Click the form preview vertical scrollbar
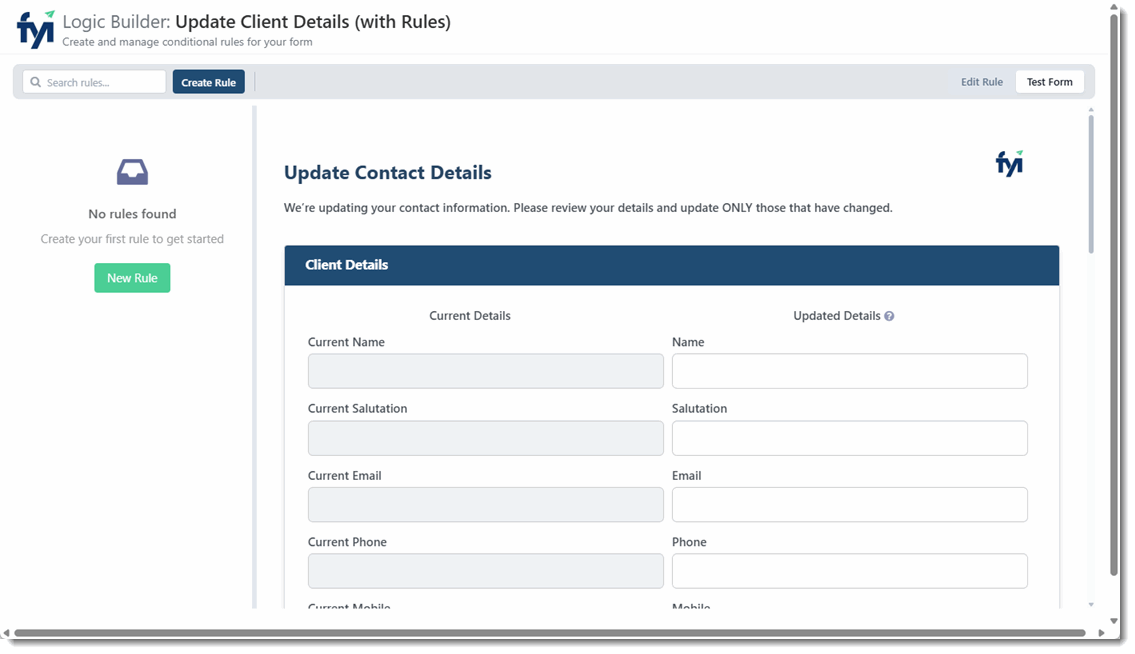This screenshot has height=654, width=1135. click(x=1091, y=184)
